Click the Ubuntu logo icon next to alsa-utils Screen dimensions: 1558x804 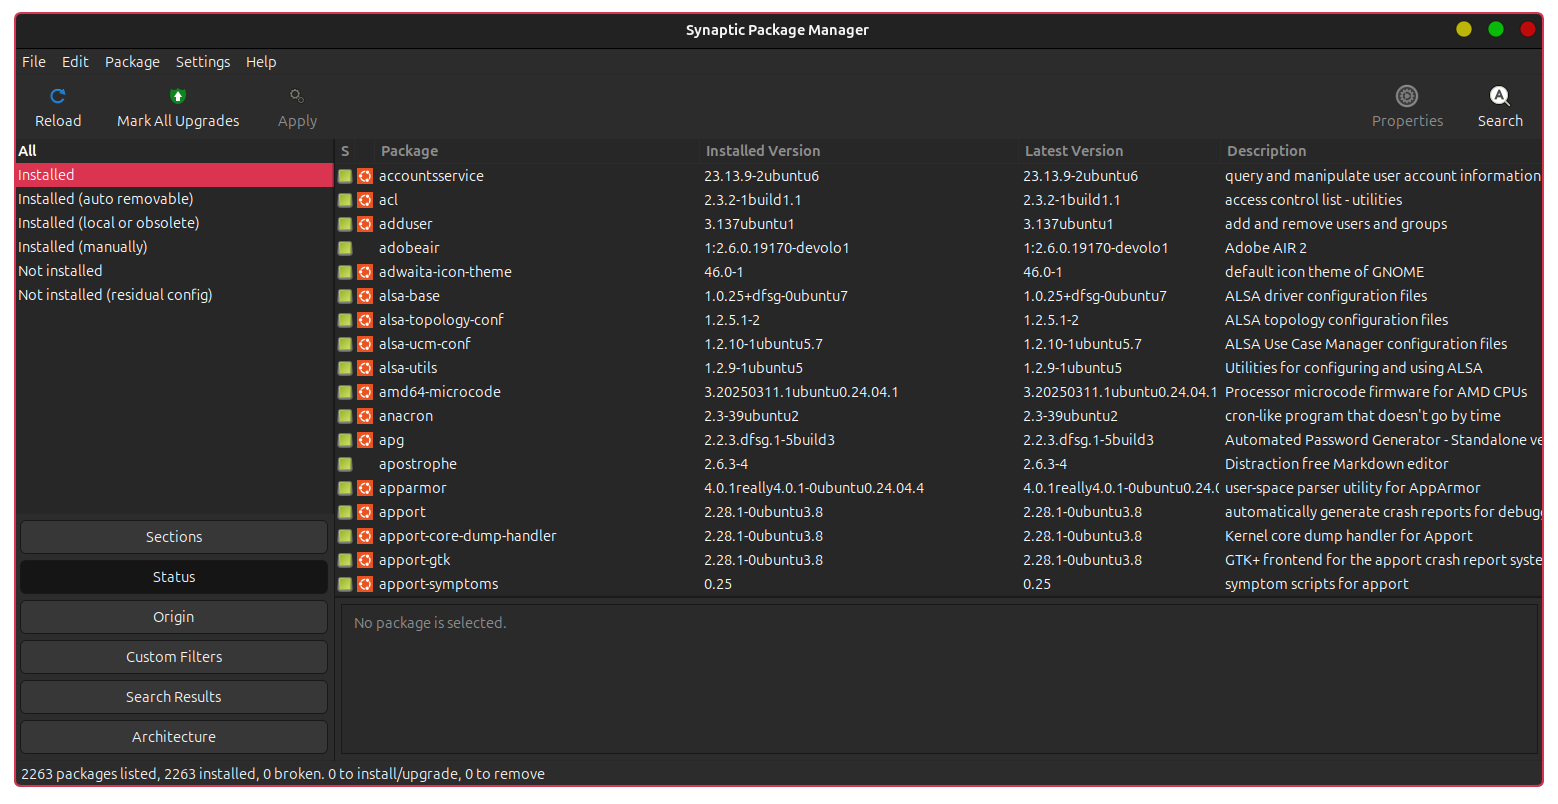tap(365, 368)
